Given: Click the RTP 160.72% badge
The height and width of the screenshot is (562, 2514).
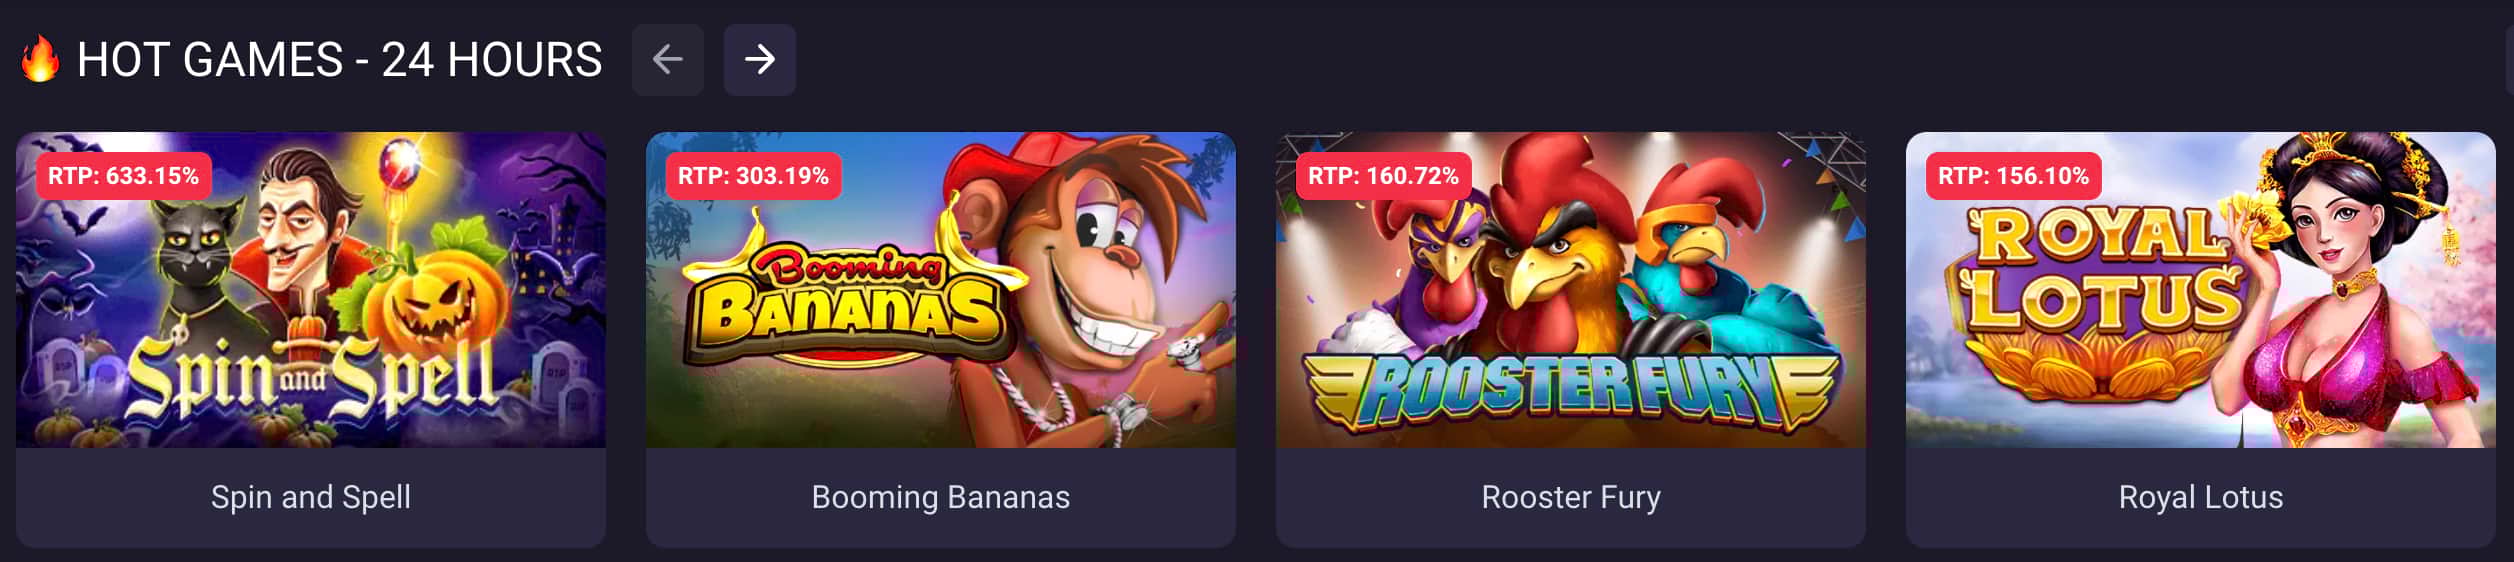Looking at the screenshot, I should [1383, 176].
